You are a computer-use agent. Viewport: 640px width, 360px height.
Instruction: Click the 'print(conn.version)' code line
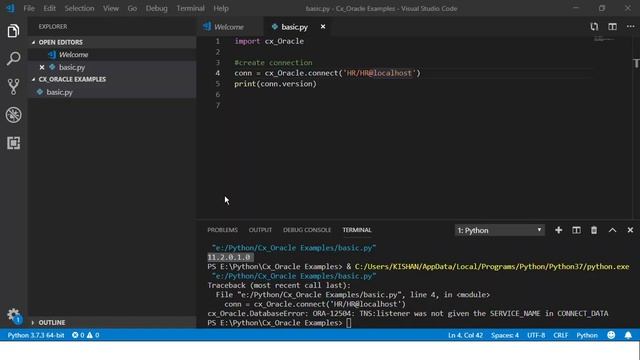coord(275,84)
